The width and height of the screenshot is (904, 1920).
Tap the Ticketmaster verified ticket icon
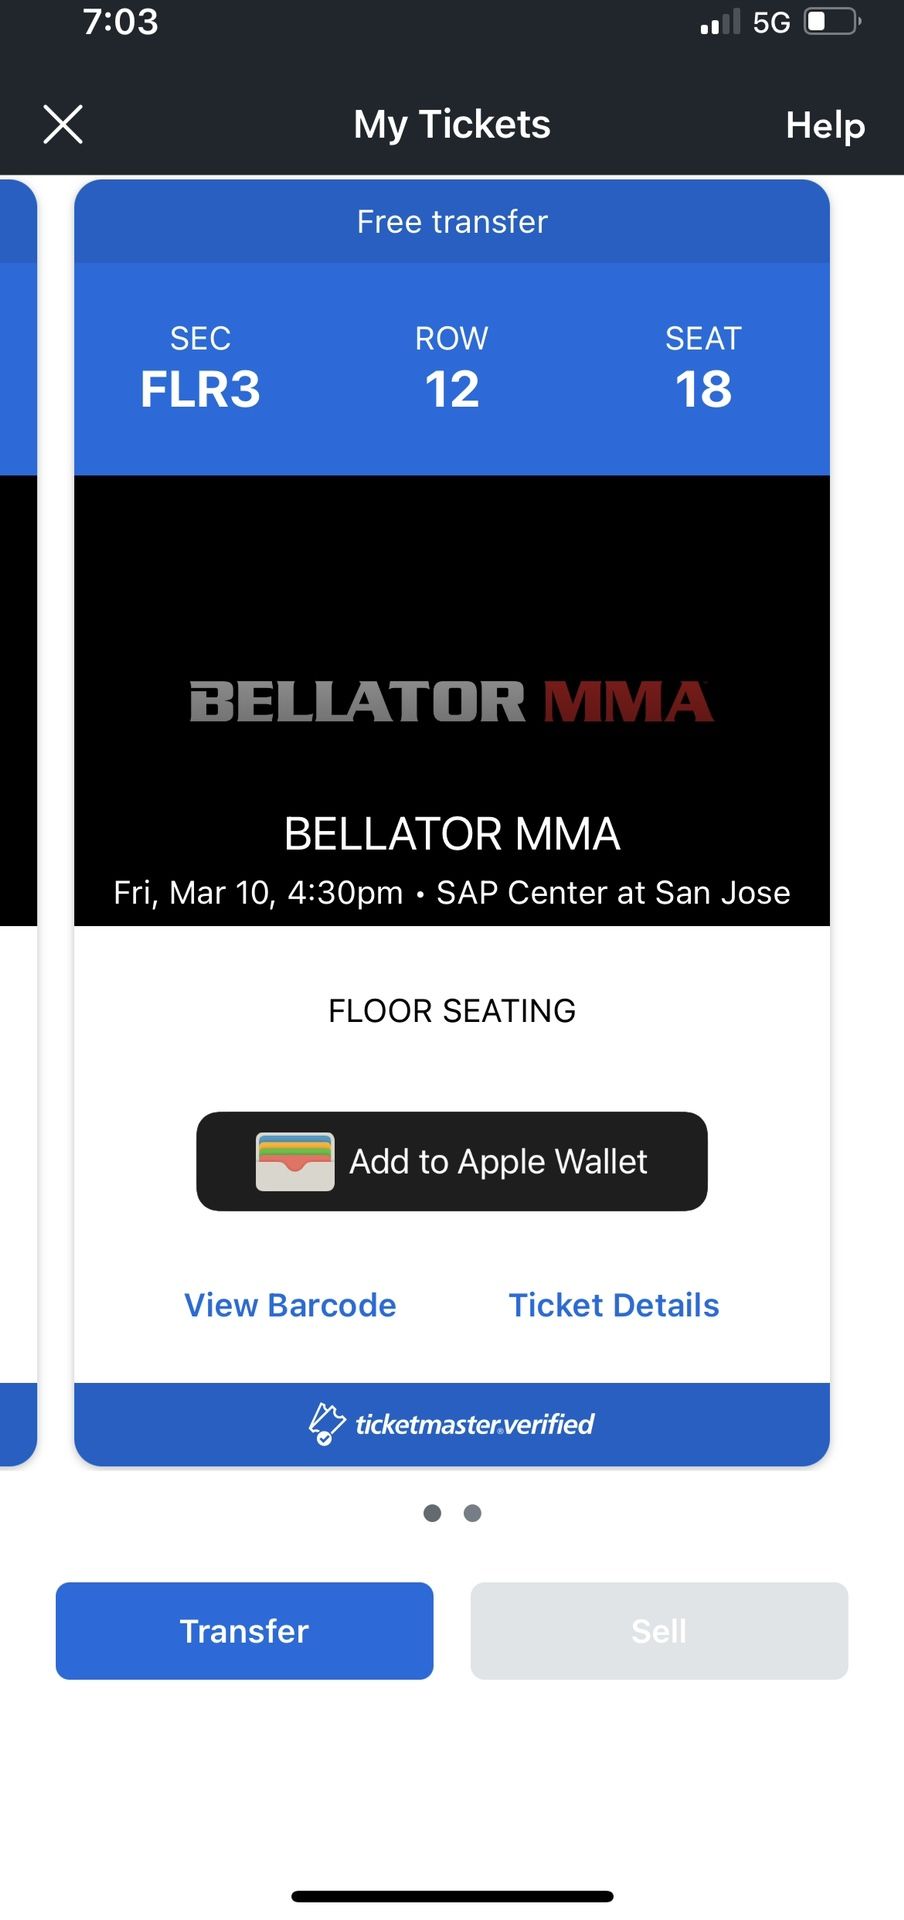(x=326, y=1424)
